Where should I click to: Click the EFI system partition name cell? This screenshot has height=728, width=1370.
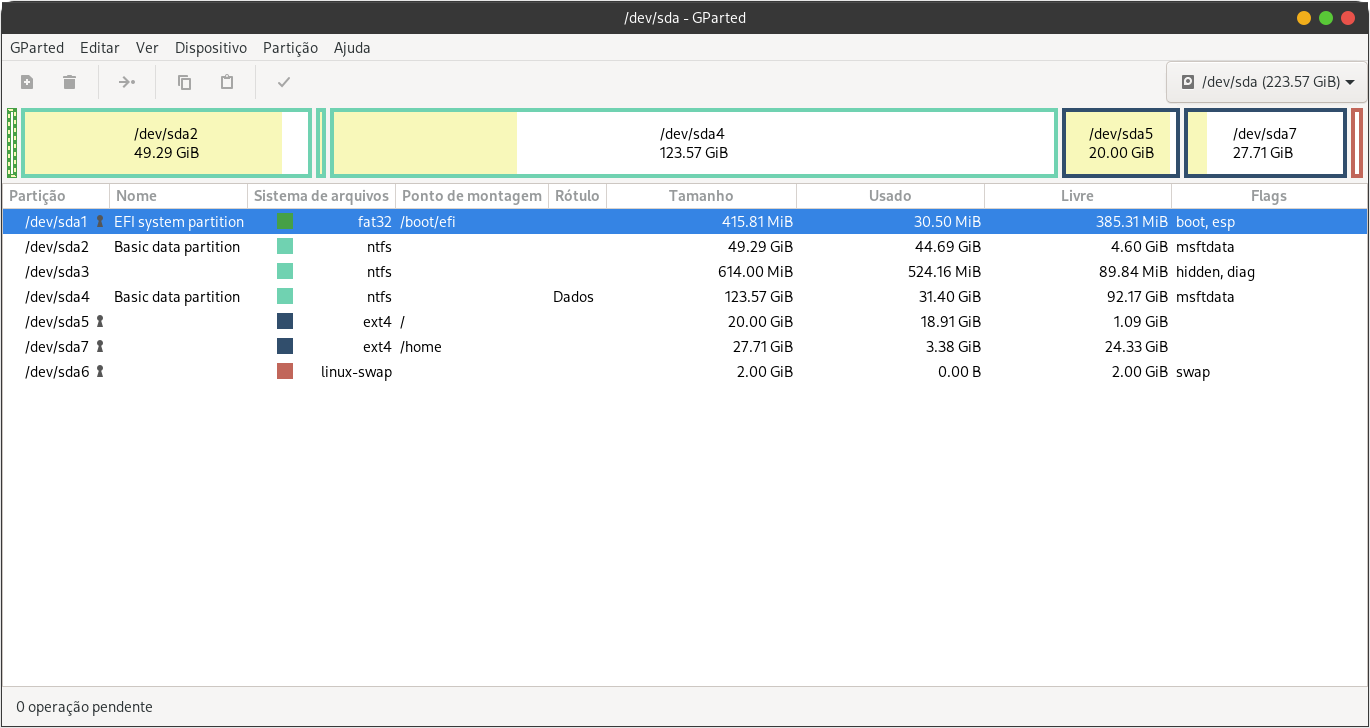coord(179,222)
